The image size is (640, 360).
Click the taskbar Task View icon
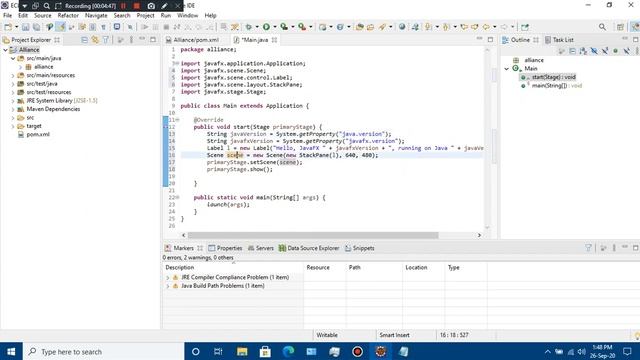pos(218,351)
